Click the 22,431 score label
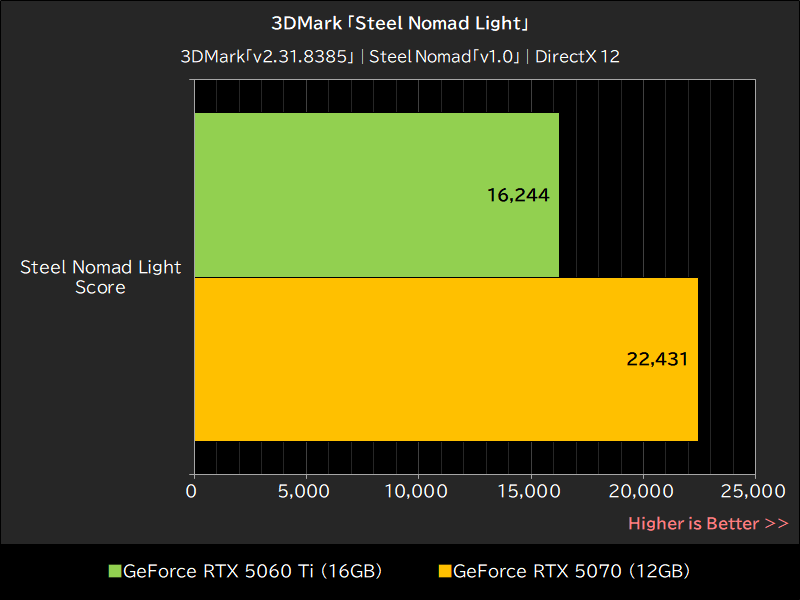The image size is (800, 600). pos(659,359)
